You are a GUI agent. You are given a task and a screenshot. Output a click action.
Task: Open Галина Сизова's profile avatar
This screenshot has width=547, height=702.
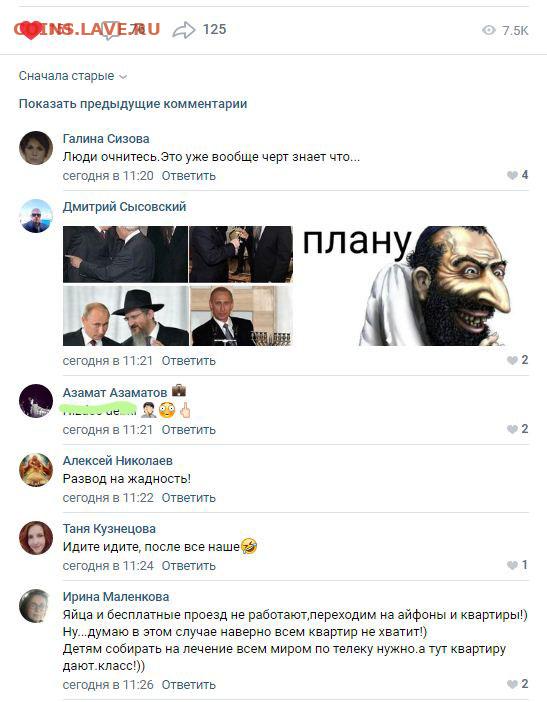36,148
